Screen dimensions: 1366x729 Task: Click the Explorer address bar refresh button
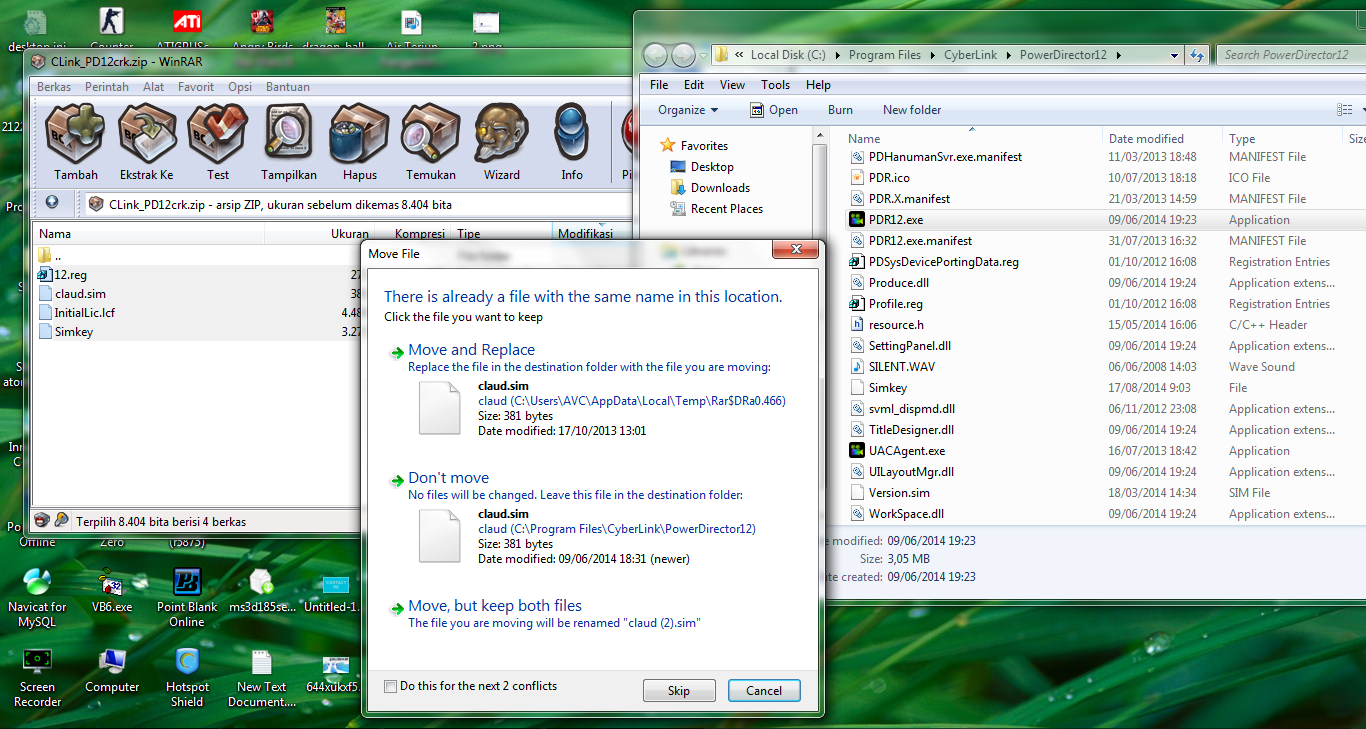(1197, 55)
